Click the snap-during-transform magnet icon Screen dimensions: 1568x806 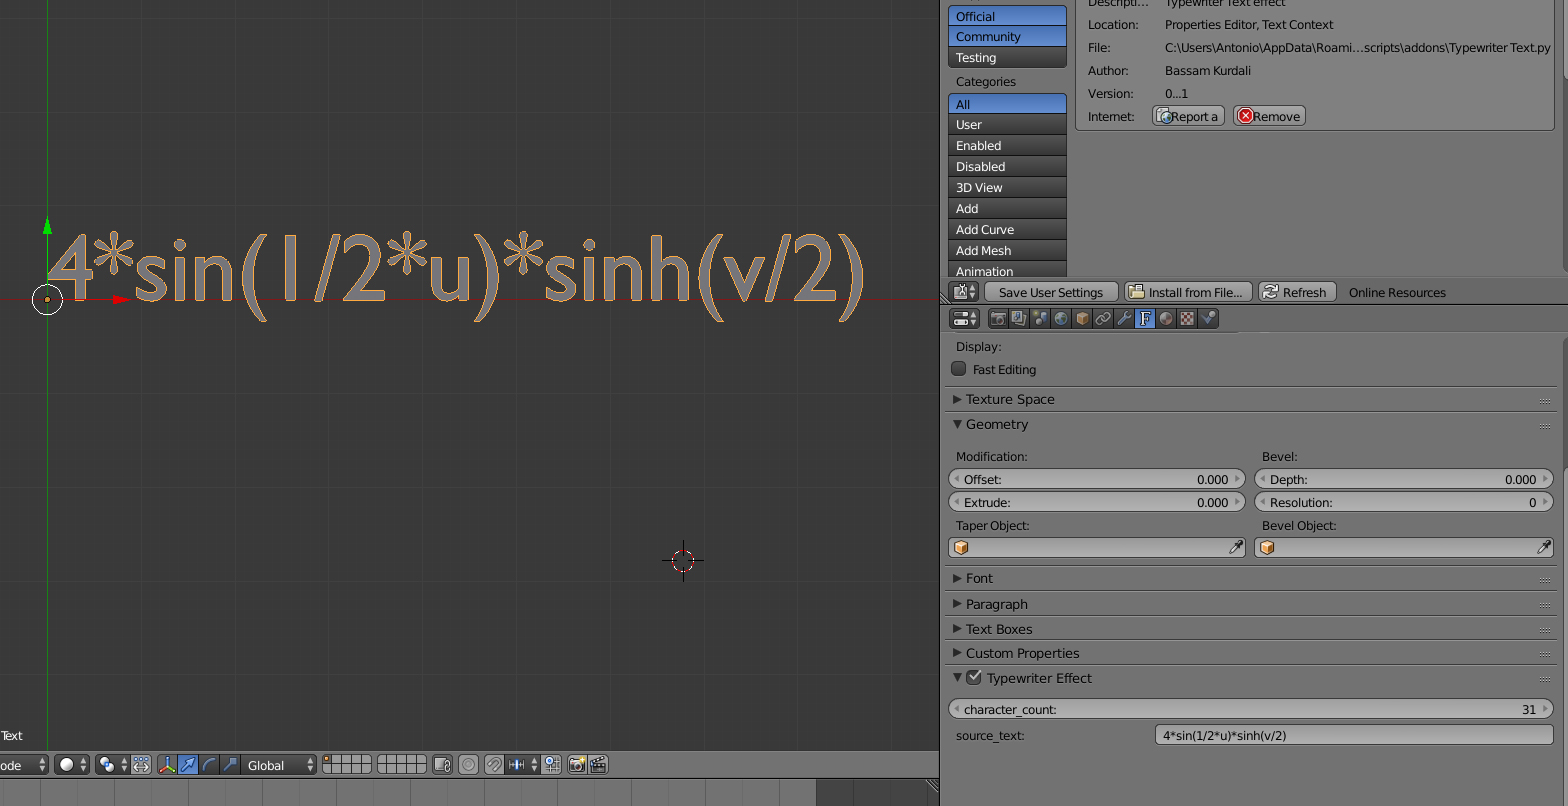pos(493,765)
